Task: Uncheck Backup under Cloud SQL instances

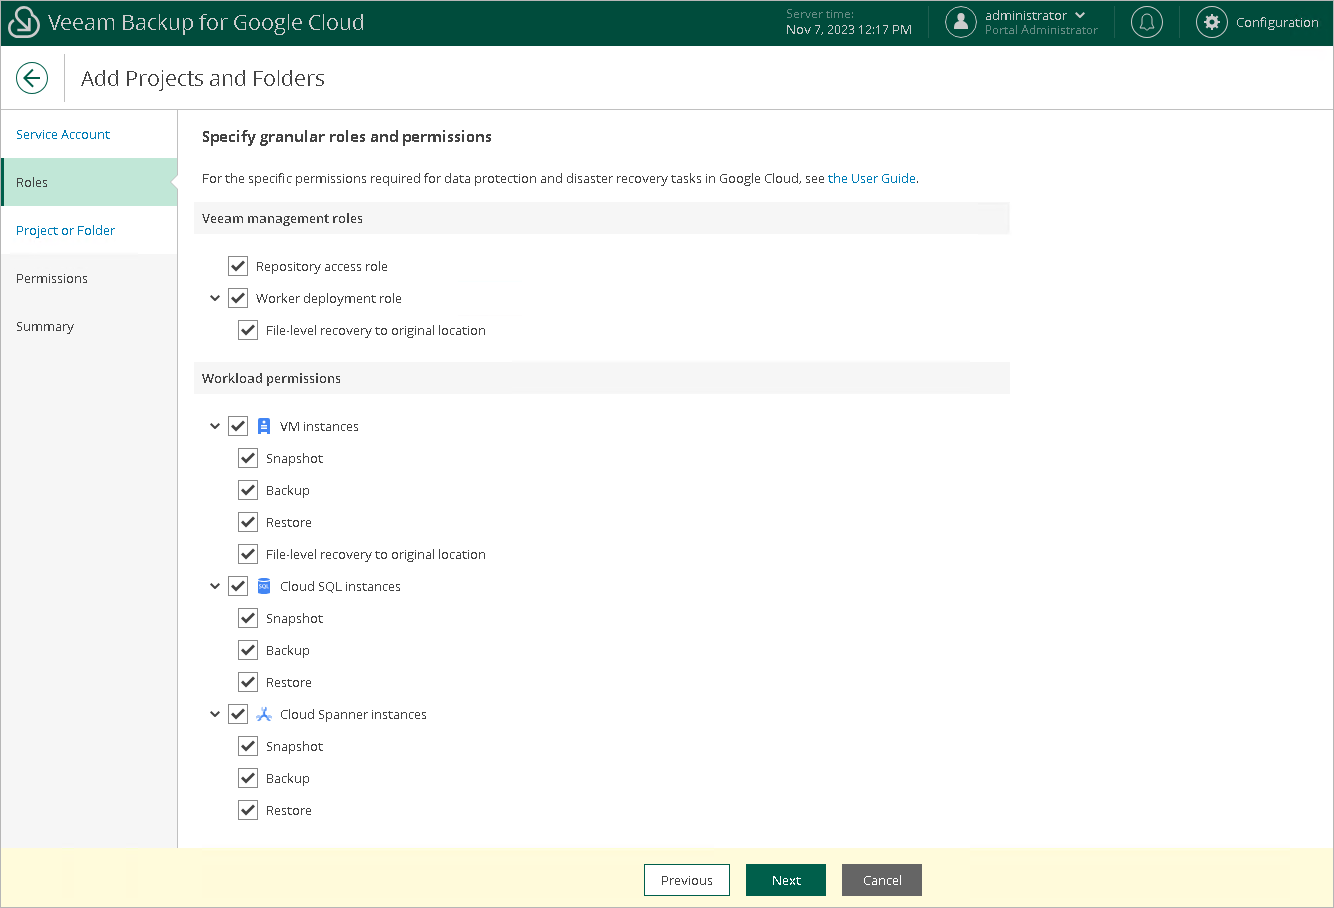Action: coord(248,650)
